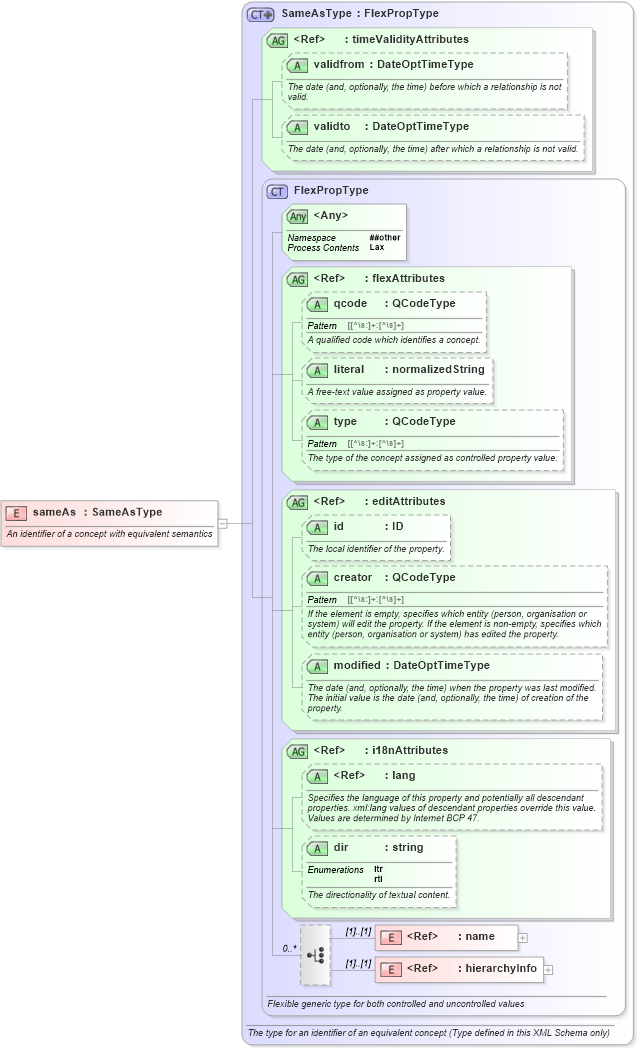This screenshot has height=1048, width=638.
Task: Click the qcode Pattern value
Action: point(375,325)
